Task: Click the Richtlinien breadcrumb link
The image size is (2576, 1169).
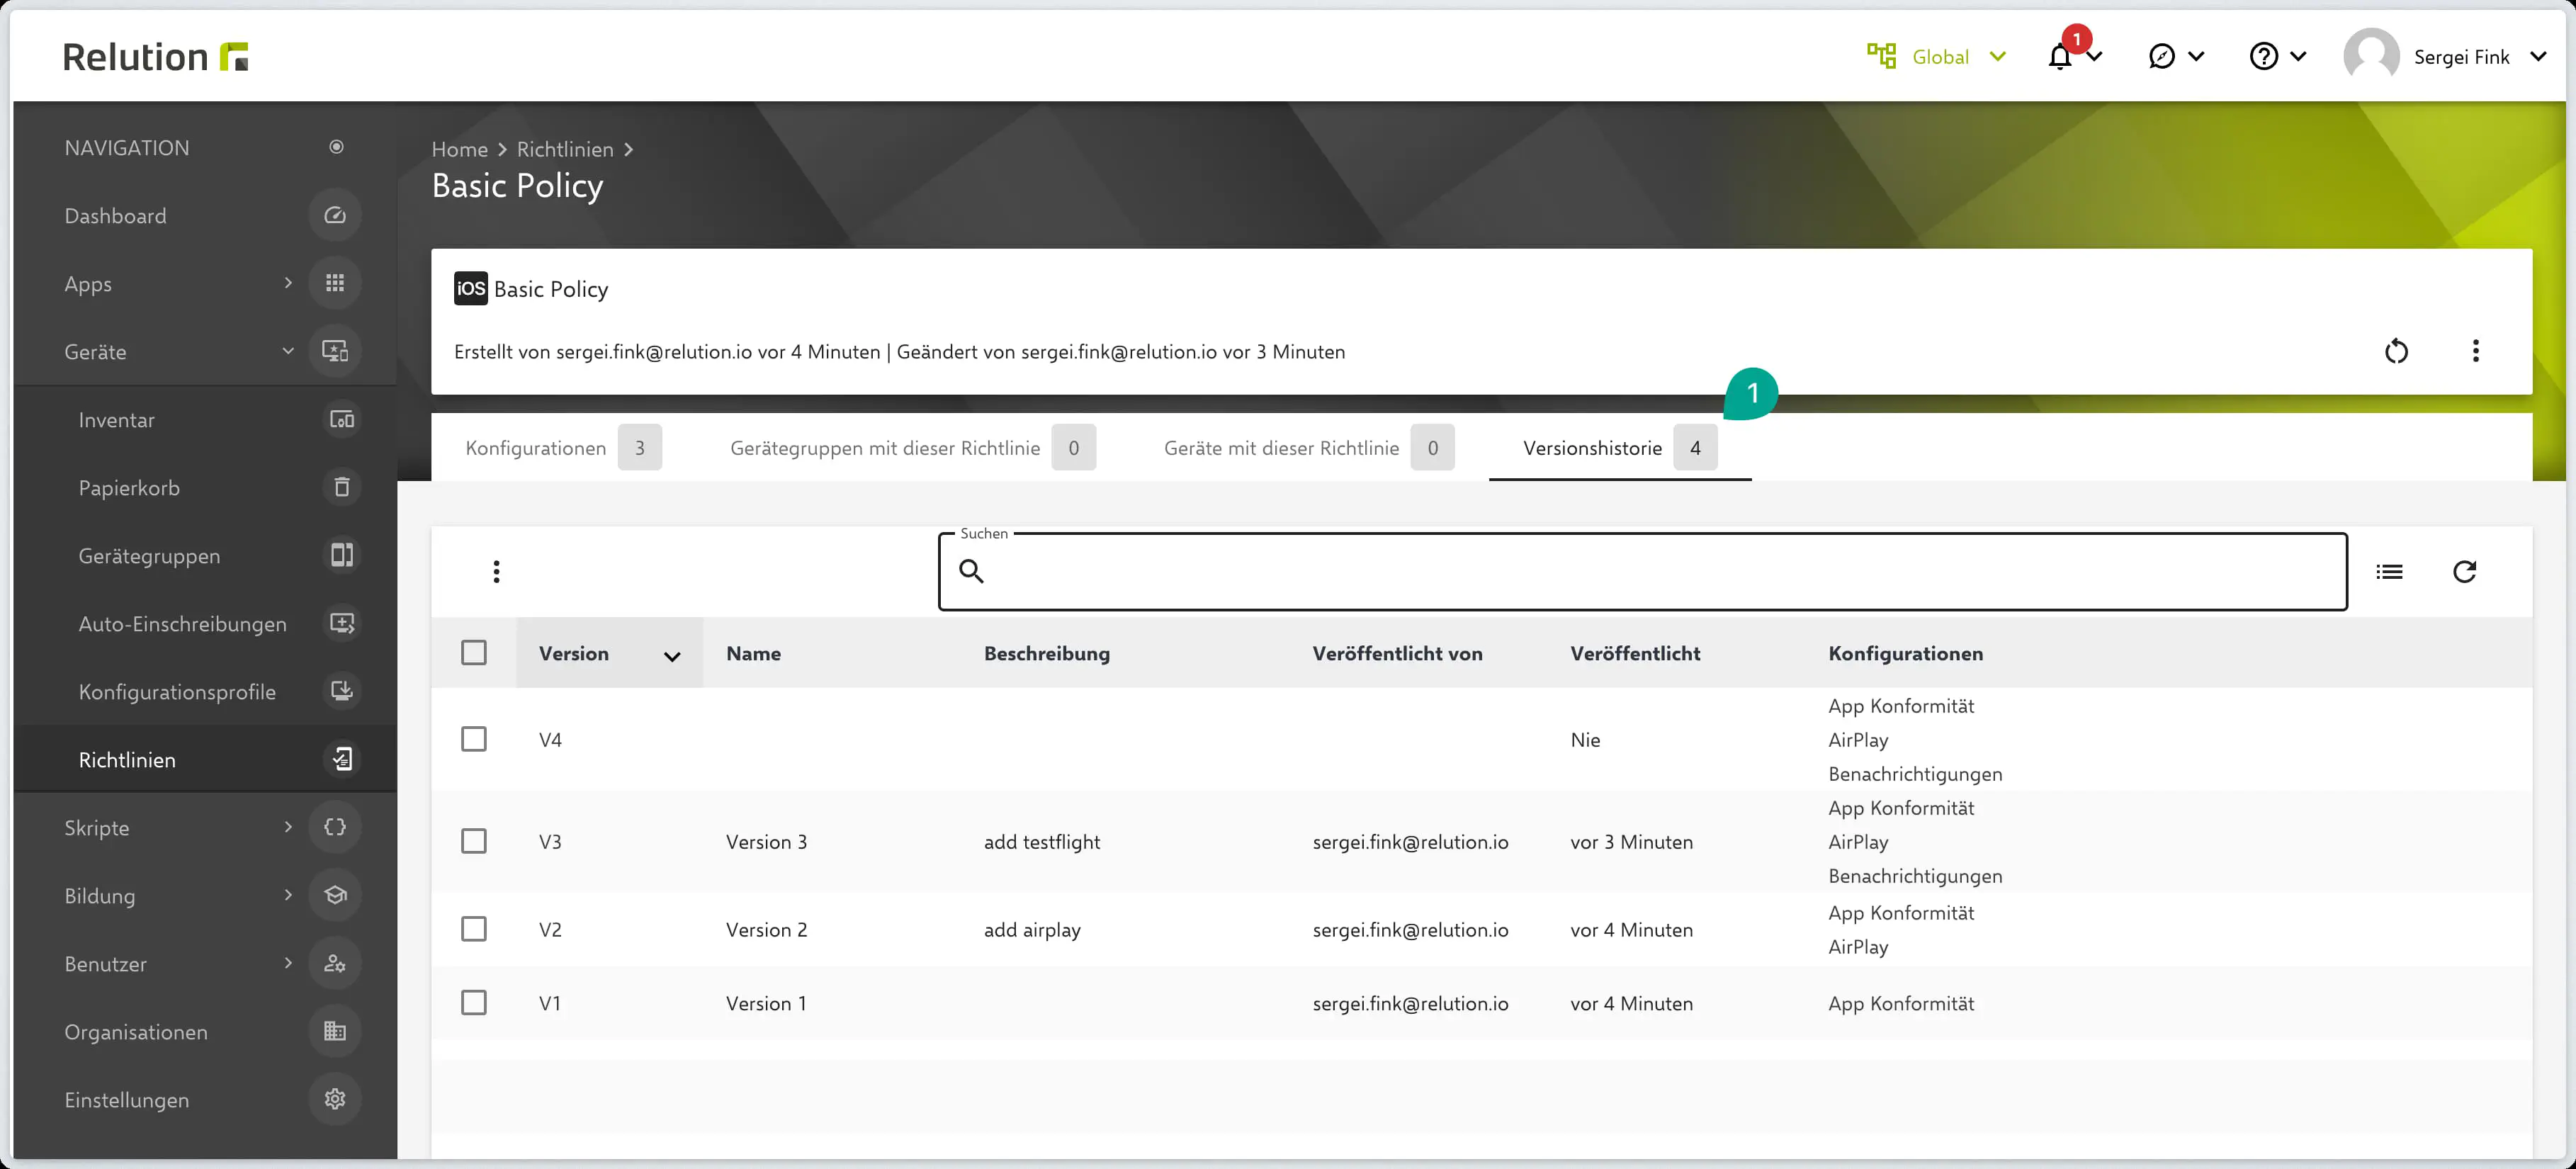Action: click(x=565, y=149)
